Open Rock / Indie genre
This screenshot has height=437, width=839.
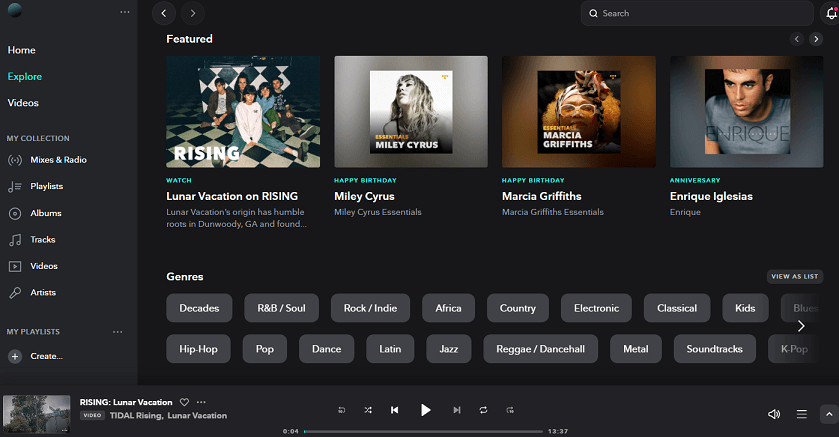coord(370,308)
